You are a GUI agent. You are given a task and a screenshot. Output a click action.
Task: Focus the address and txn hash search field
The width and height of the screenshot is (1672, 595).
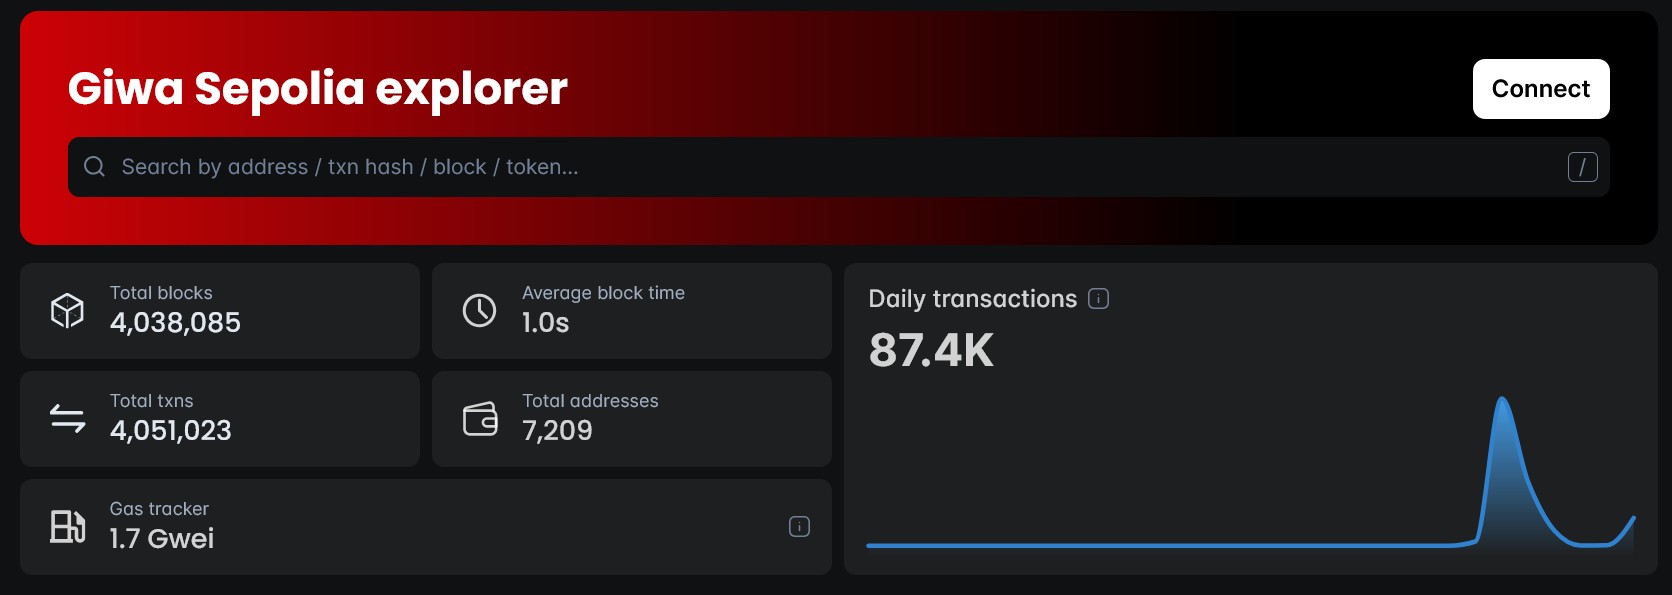tap(838, 167)
